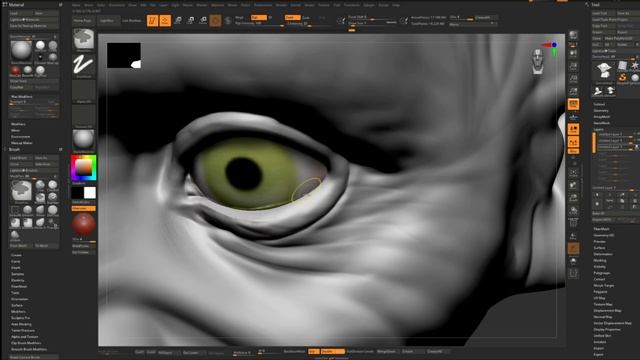Image resolution: width=640 pixels, height=360 pixels.
Task: Open the Document menu
Action: click(x=117, y=5)
